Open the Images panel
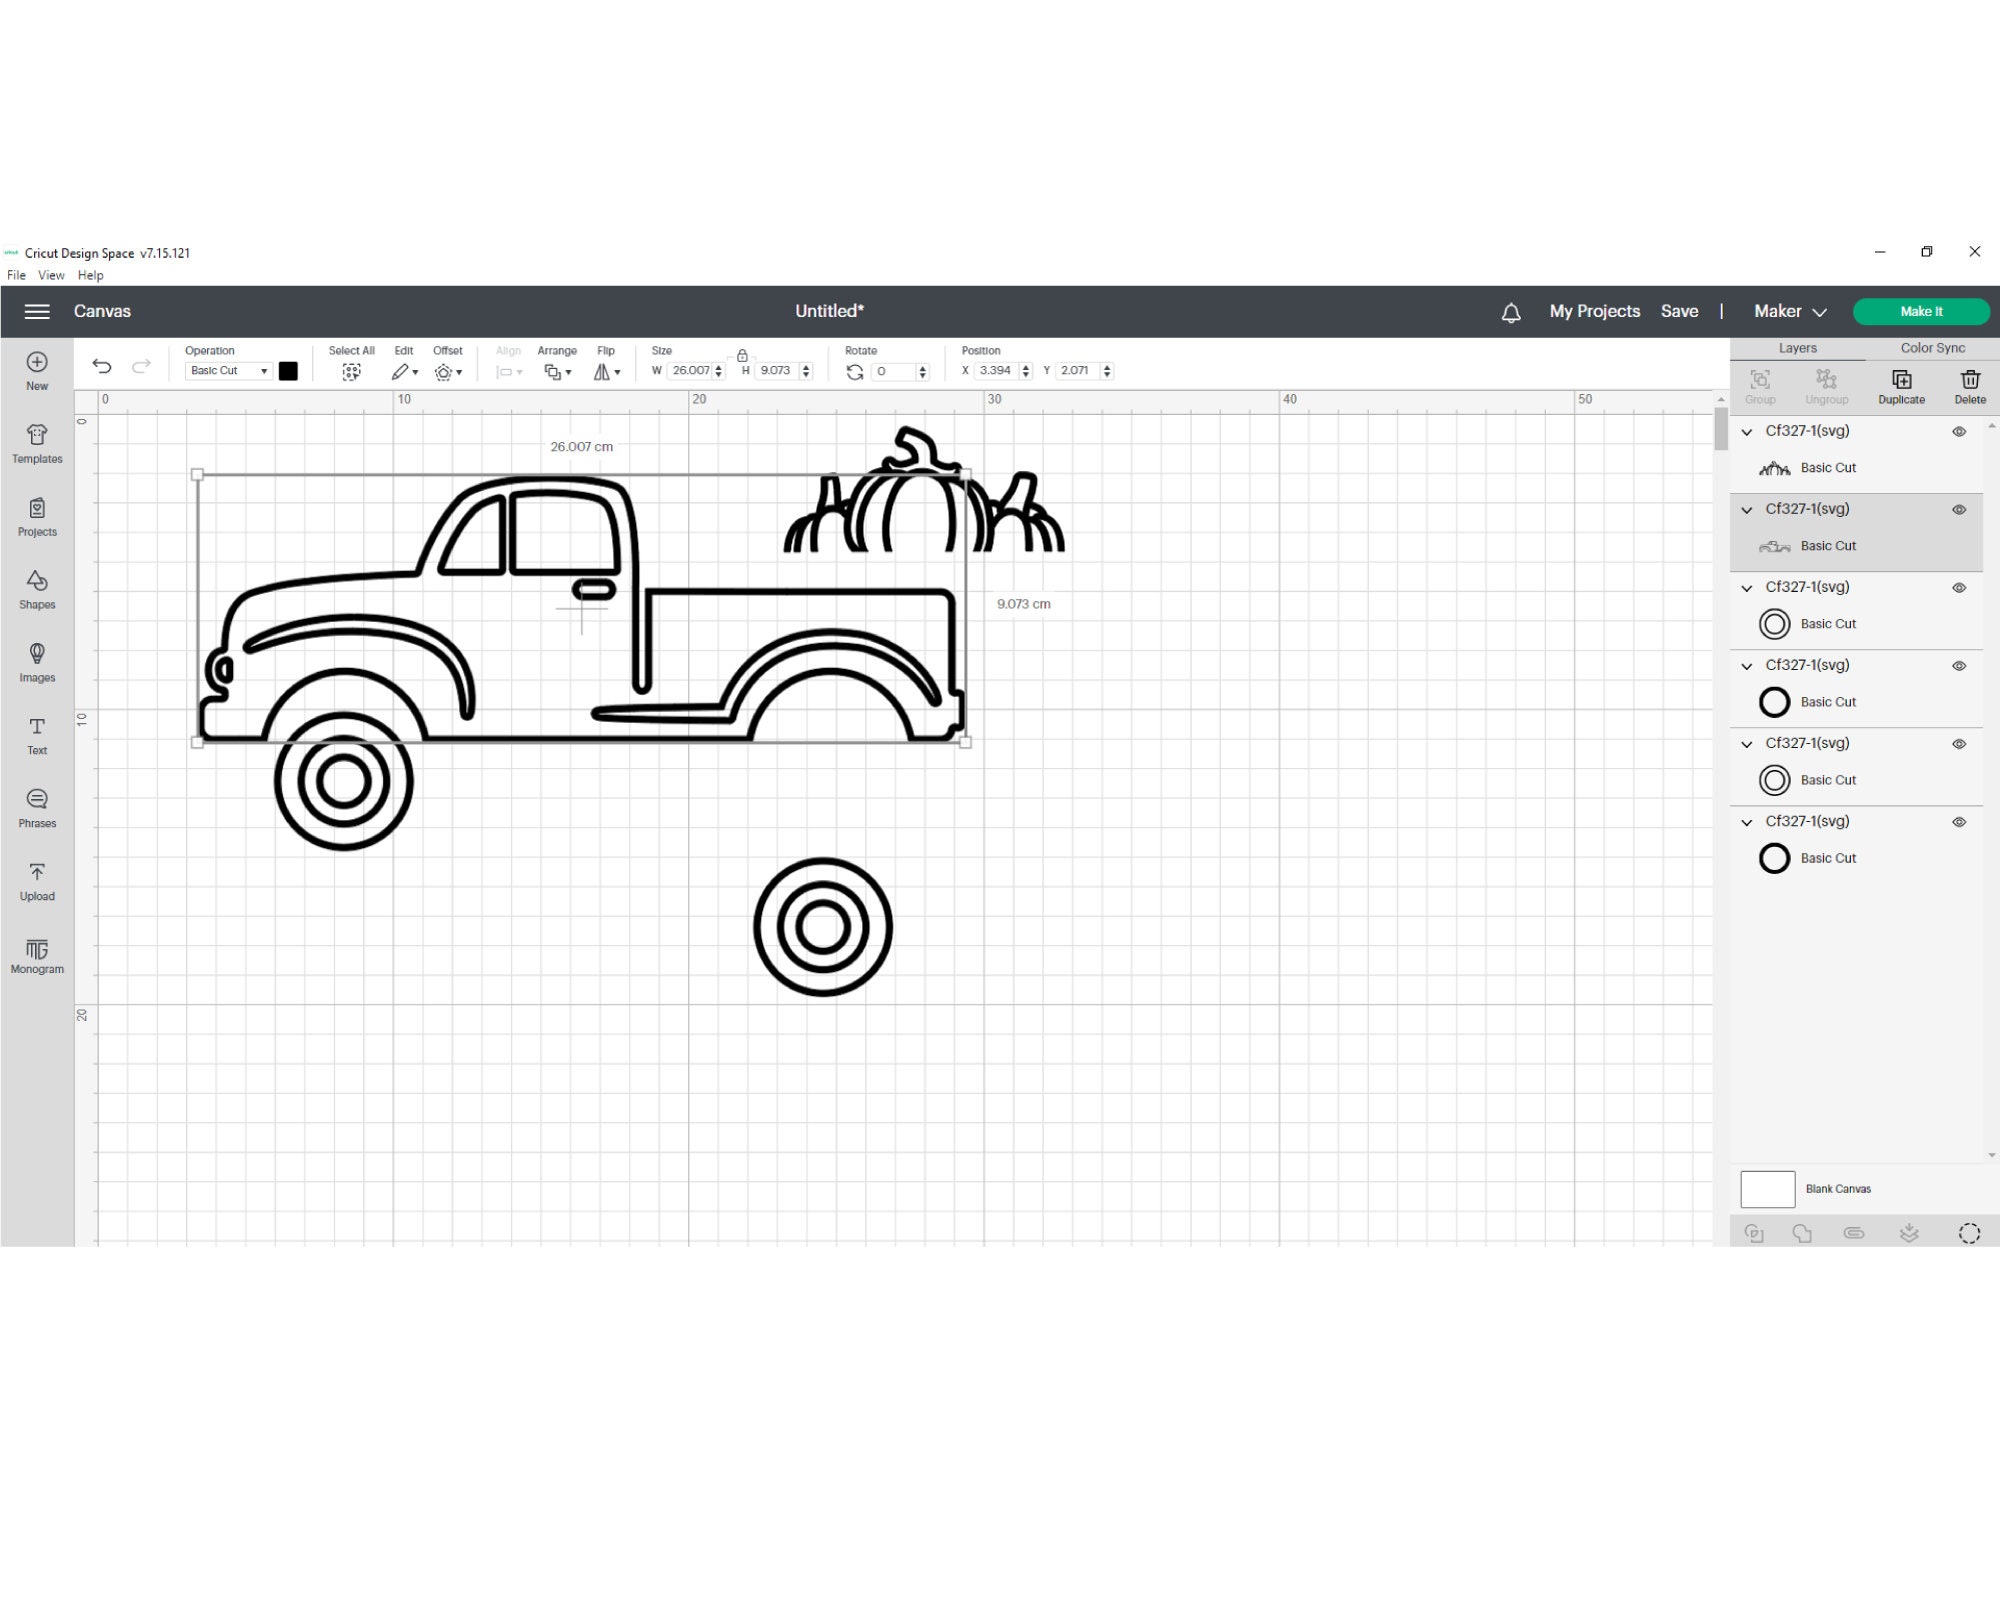The height and width of the screenshot is (1607, 2000). coord(37,663)
